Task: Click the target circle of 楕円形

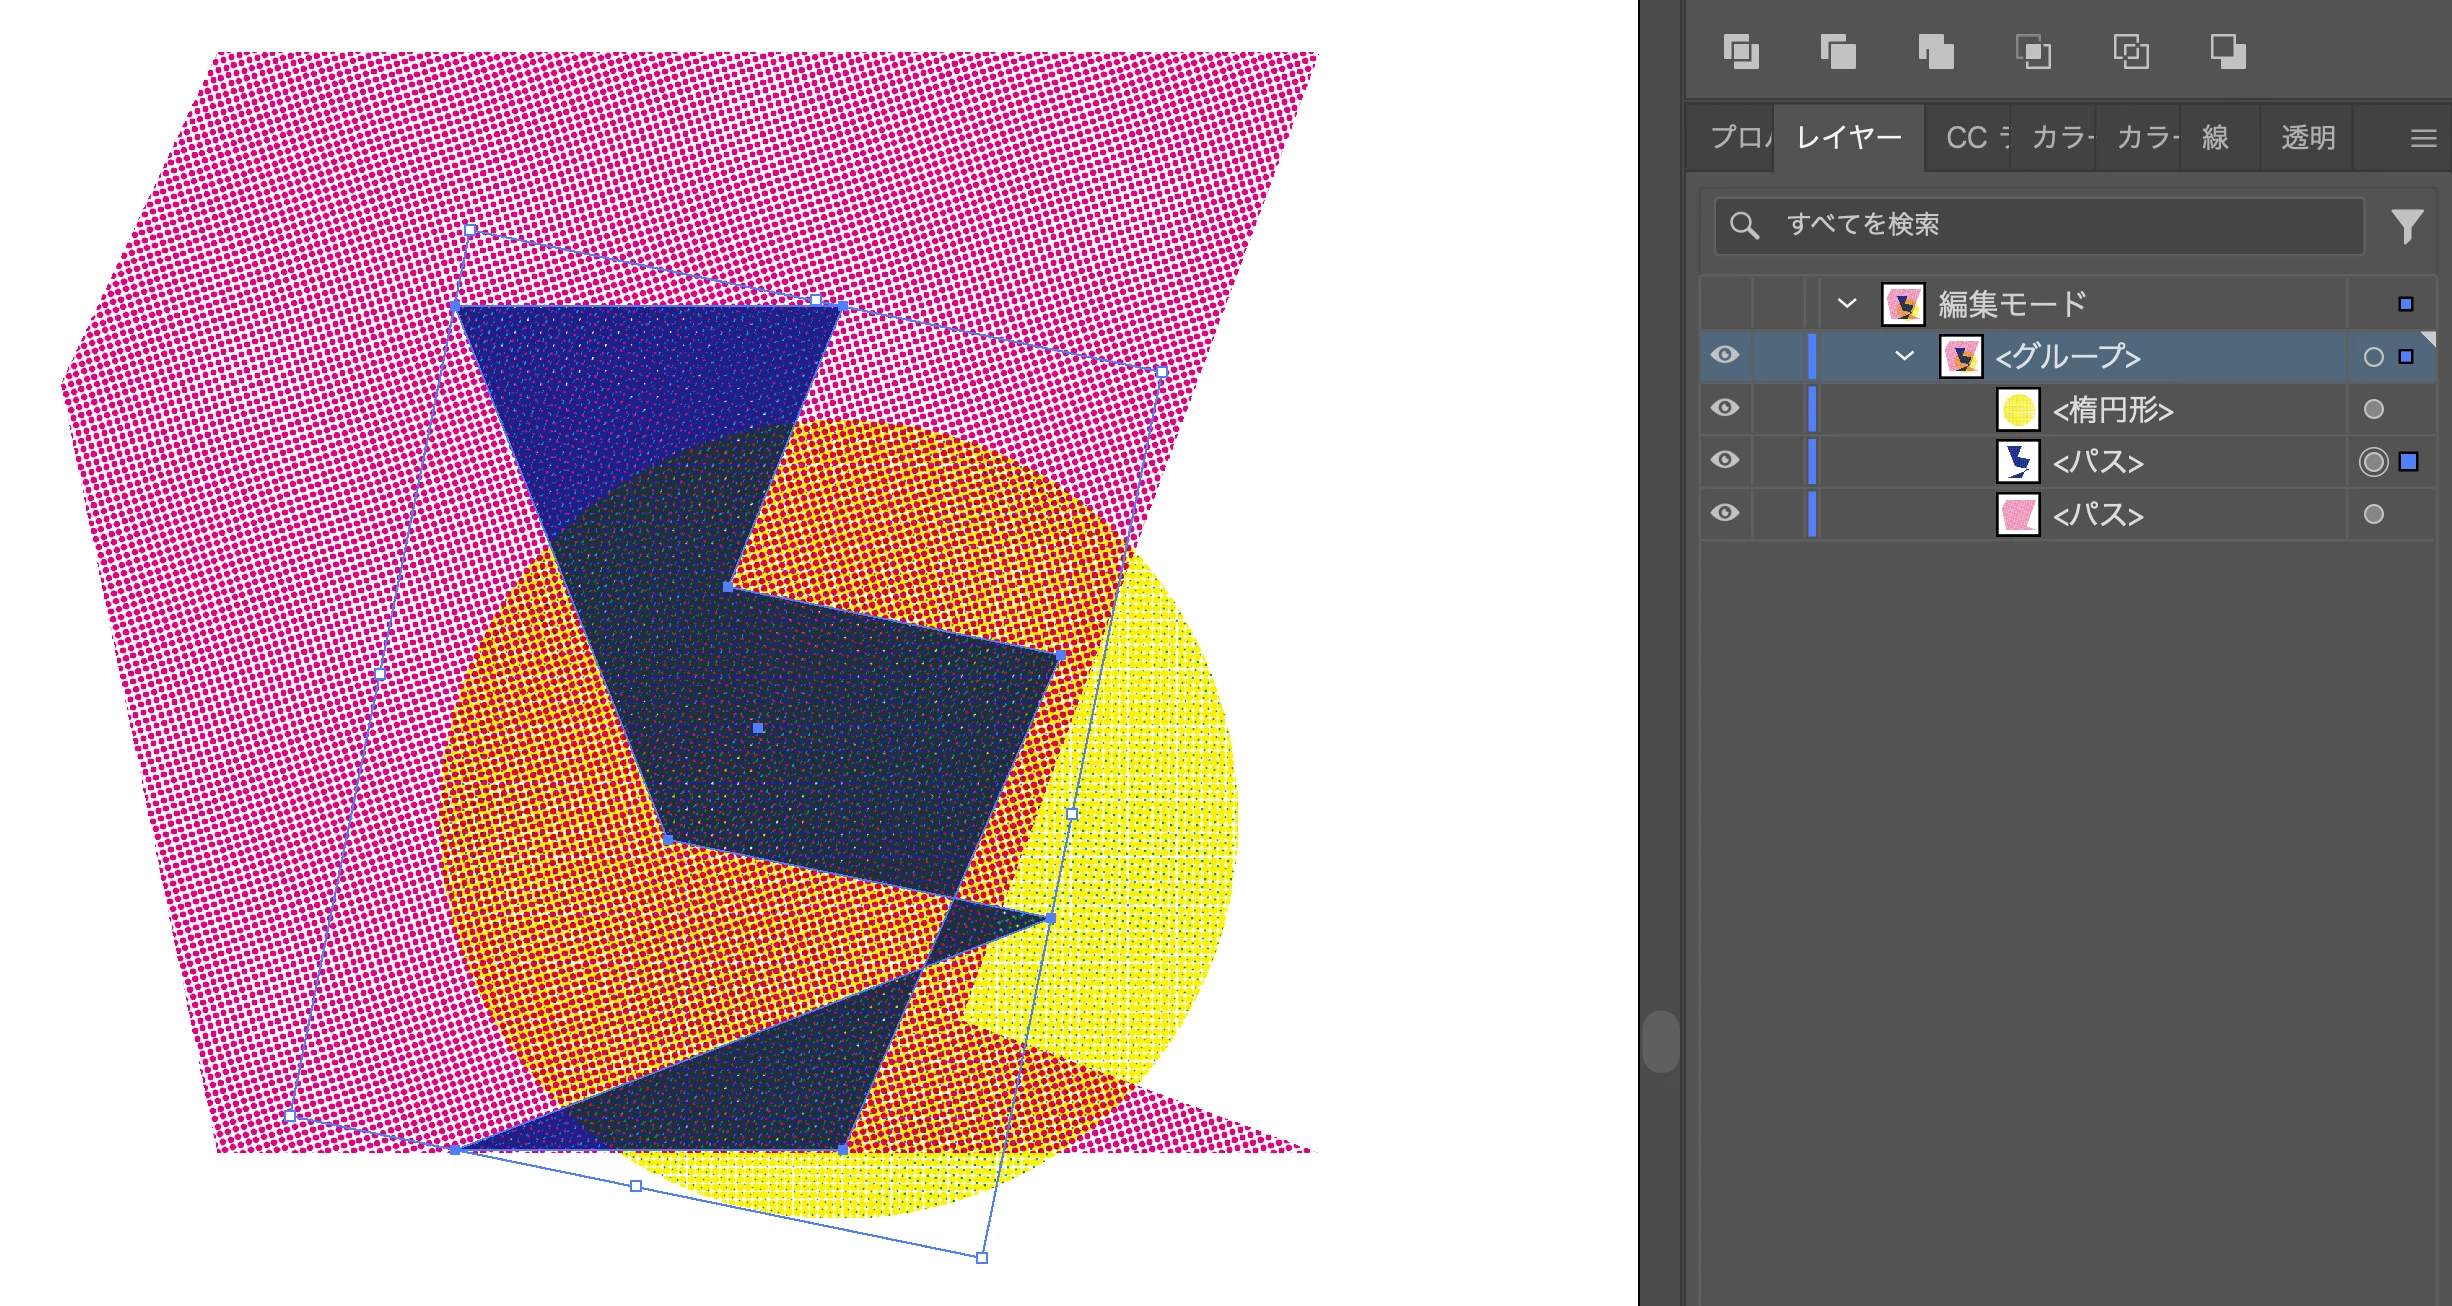Action: tap(2374, 409)
